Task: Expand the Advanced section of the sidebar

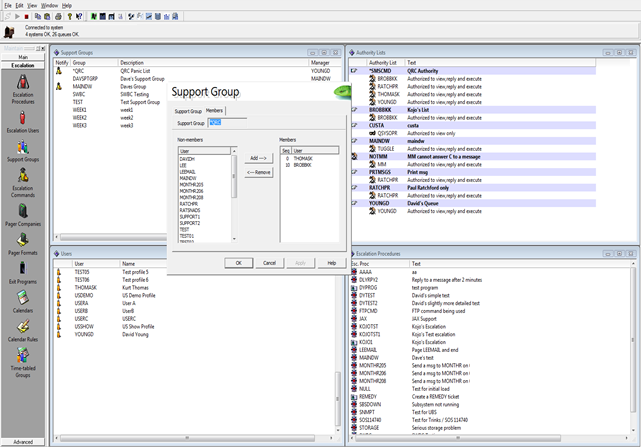Action: click(x=22, y=441)
